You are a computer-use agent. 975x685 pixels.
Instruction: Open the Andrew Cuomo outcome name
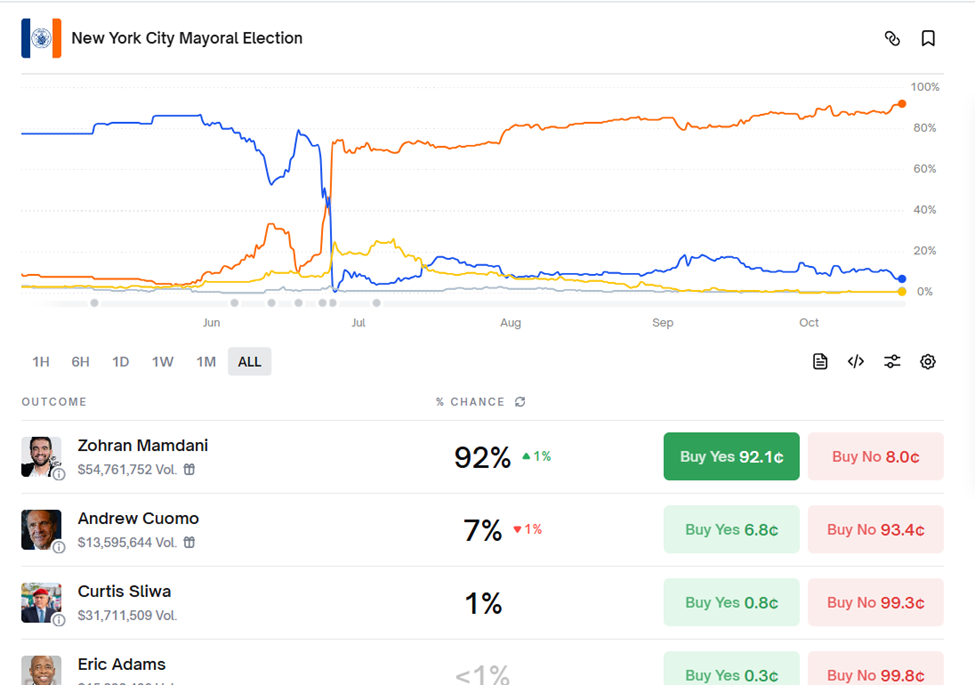coord(138,519)
